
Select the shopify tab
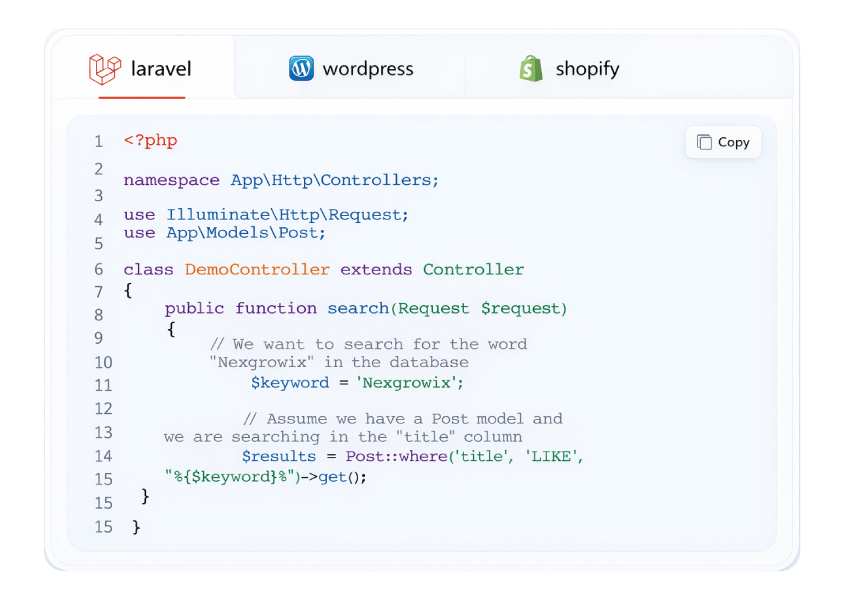[x=587, y=69]
